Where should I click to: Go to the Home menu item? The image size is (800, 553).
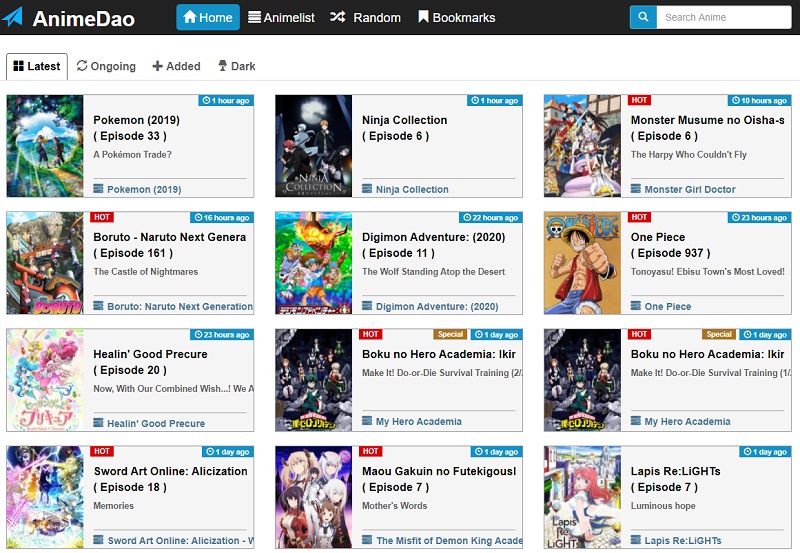coord(208,17)
